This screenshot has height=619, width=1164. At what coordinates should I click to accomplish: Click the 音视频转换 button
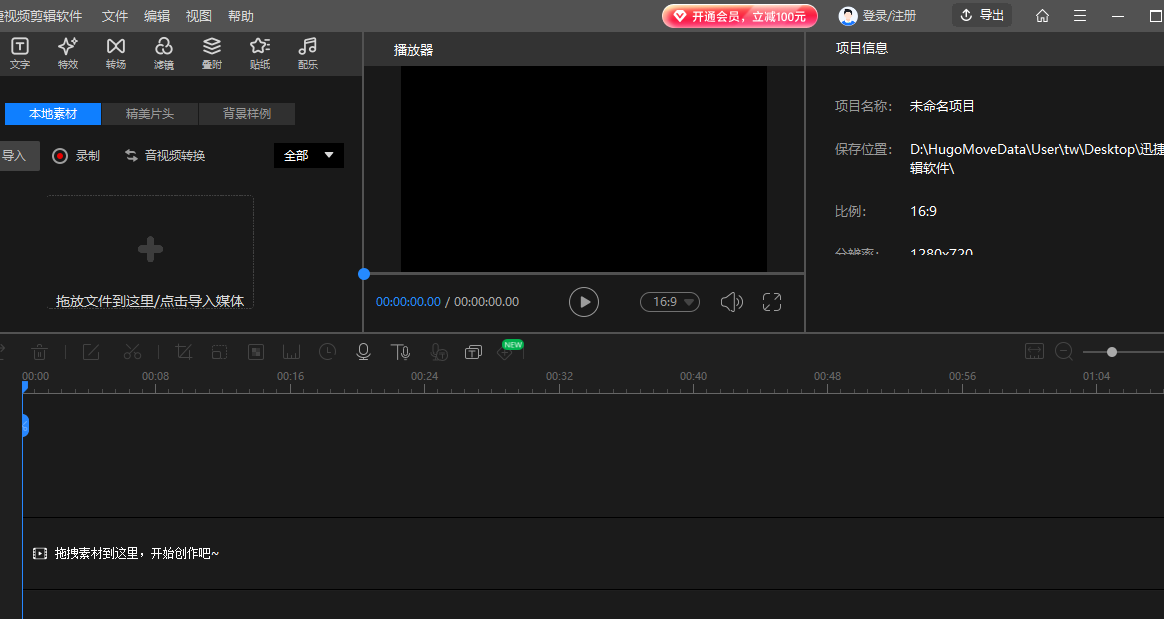(164, 155)
